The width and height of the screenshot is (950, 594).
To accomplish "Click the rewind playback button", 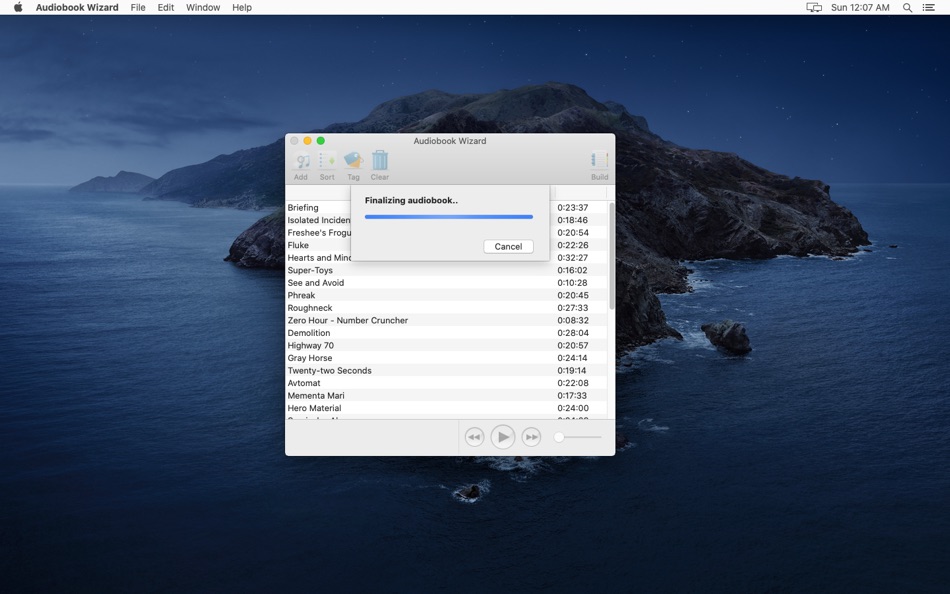I will pos(474,437).
